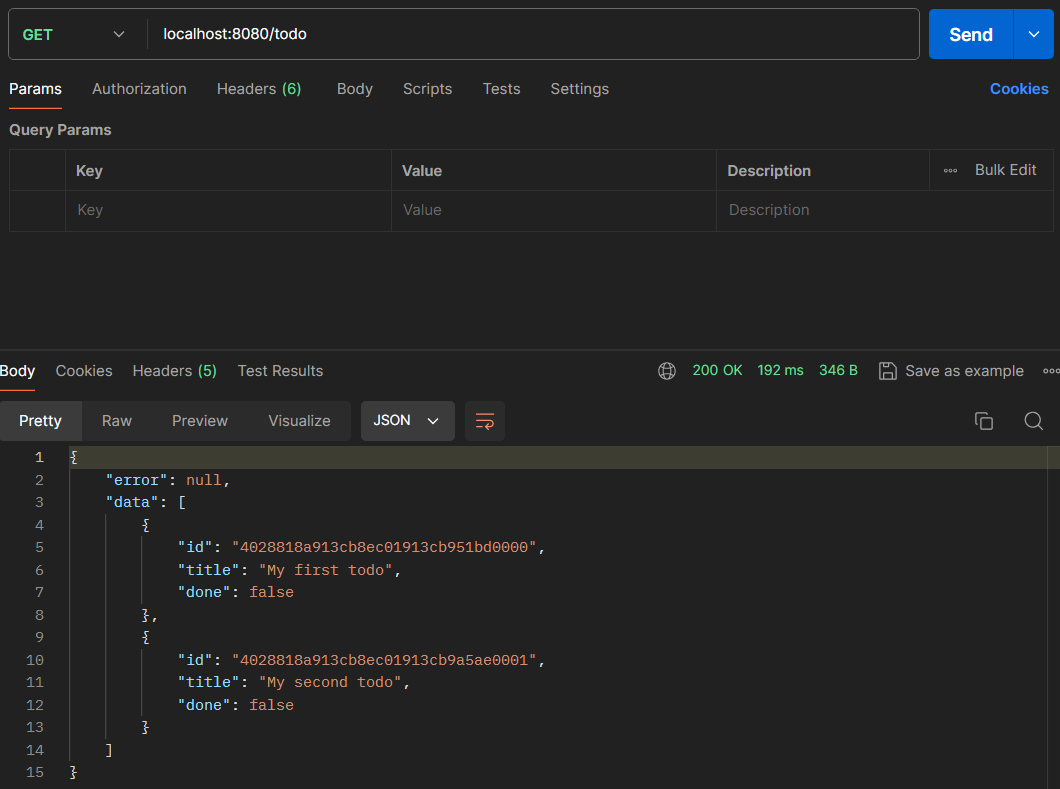Open the Send options dropdown arrow
Image resolution: width=1060 pixels, height=789 pixels.
click(x=1034, y=34)
